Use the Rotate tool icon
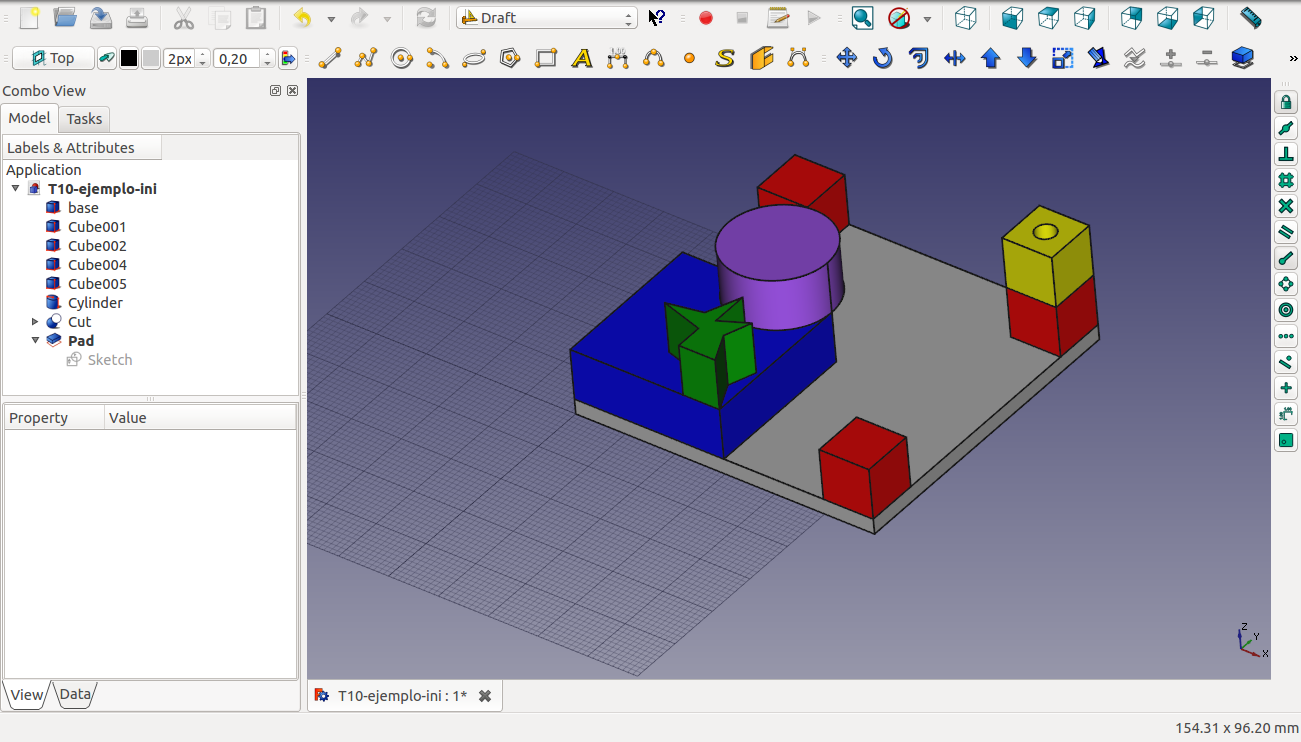 pyautogui.click(x=882, y=59)
